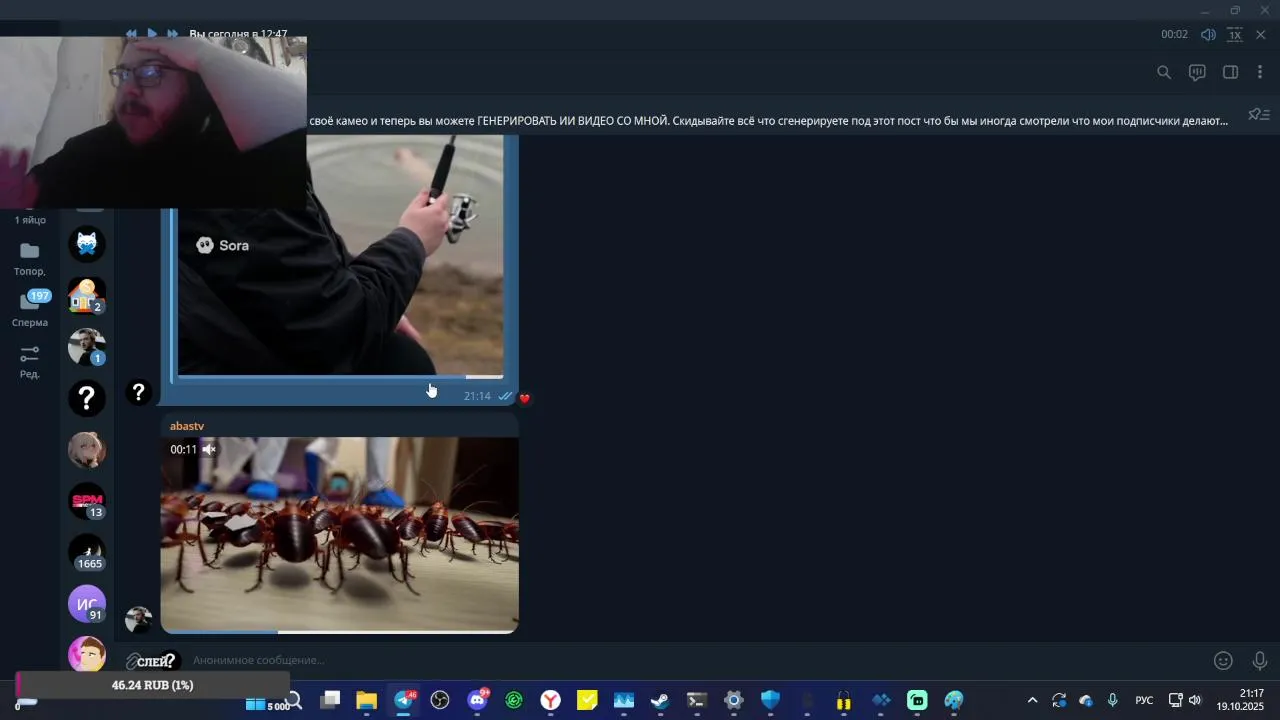Select the Сперма chat folder with 197 badge
This screenshot has height=720, width=1280.
point(30,309)
